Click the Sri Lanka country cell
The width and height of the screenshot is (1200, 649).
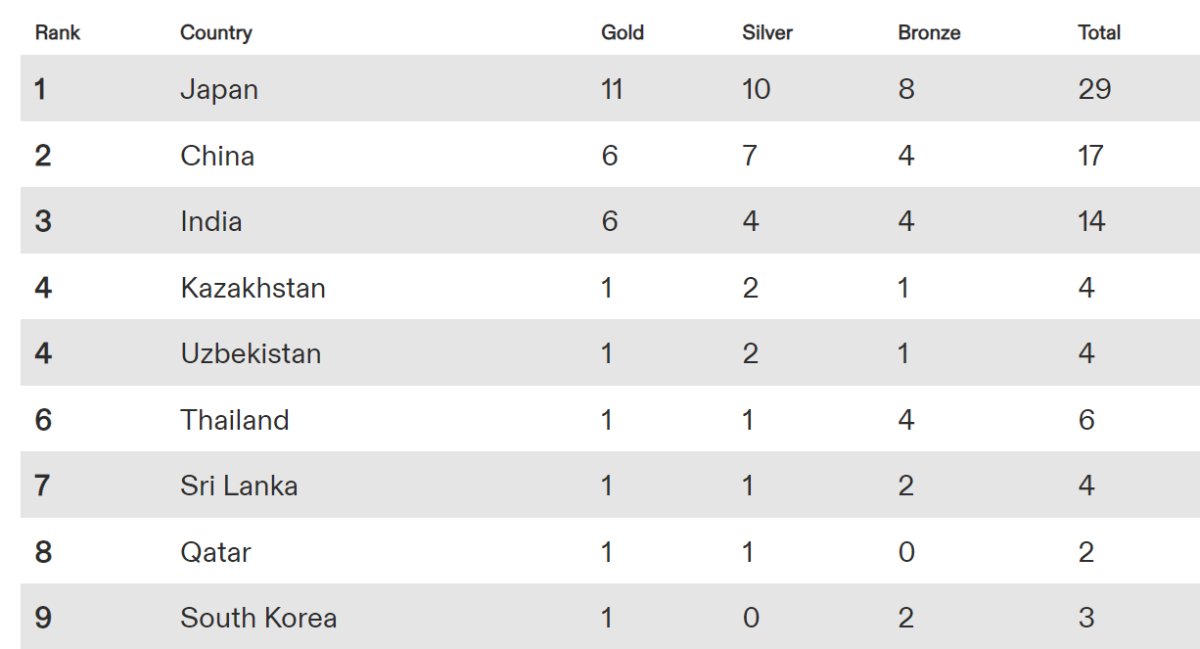(239, 485)
